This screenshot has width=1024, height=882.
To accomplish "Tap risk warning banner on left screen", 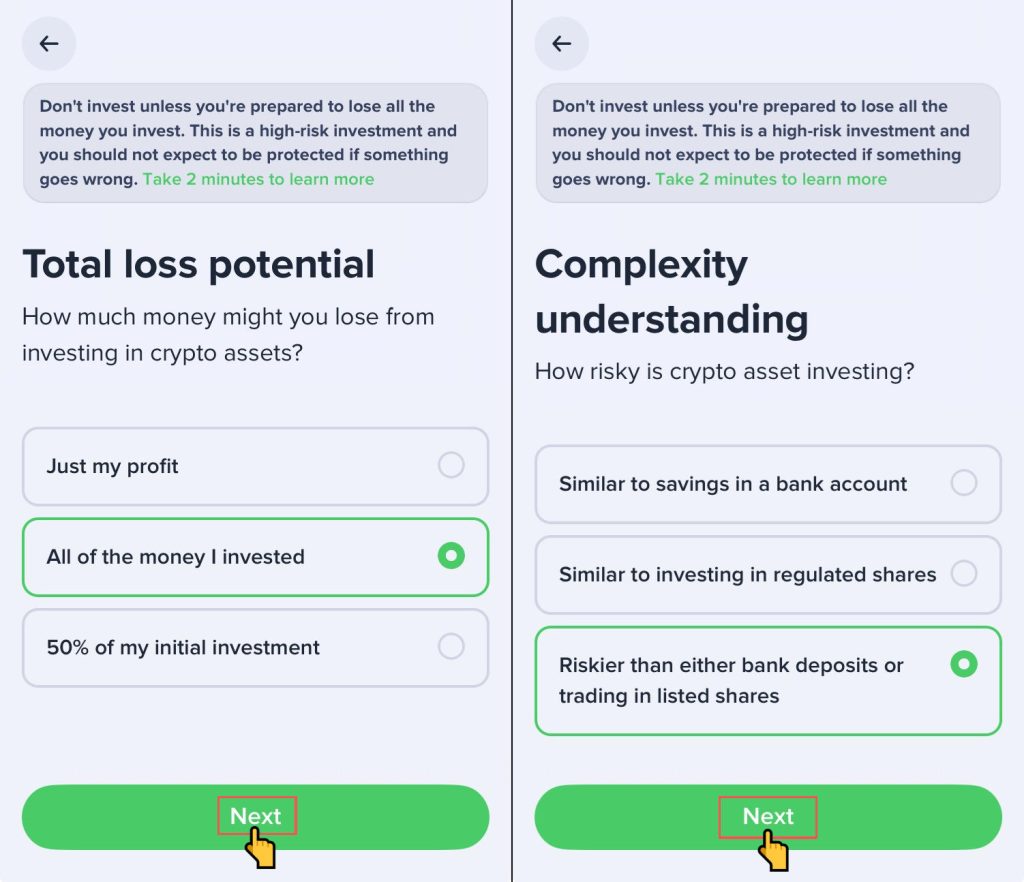I will coord(255,130).
